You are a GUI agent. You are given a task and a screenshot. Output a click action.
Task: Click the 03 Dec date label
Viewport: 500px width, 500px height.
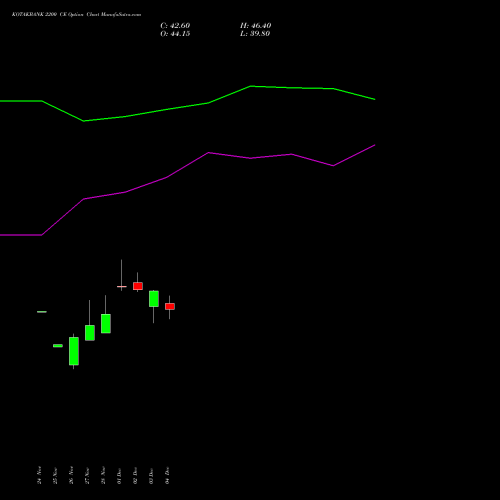(x=151, y=476)
